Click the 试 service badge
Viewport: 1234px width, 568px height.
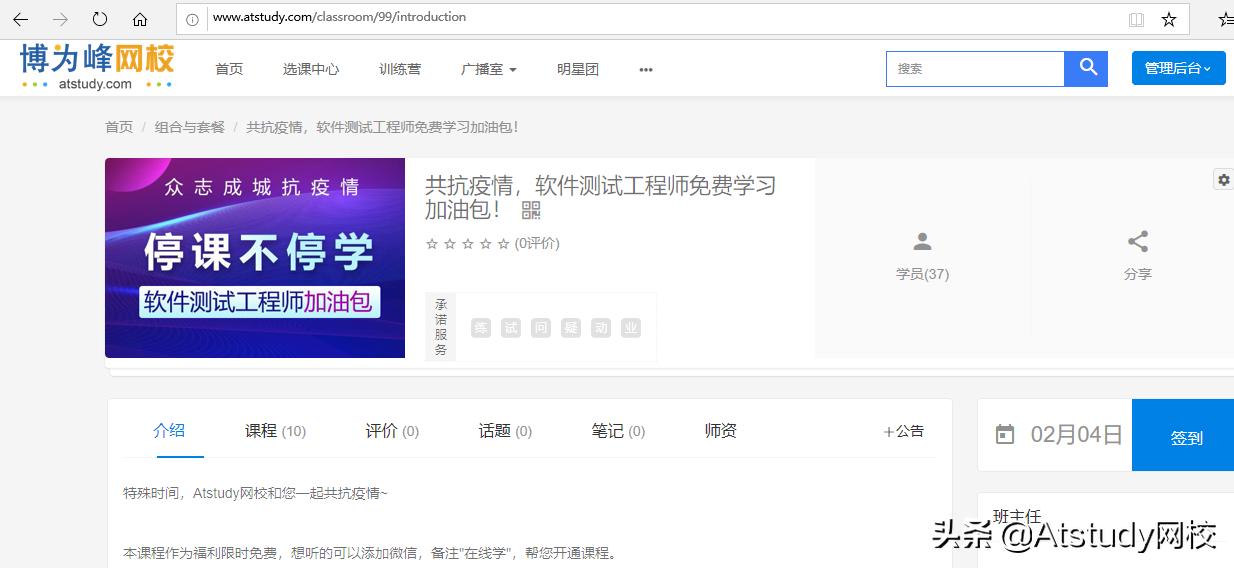511,328
